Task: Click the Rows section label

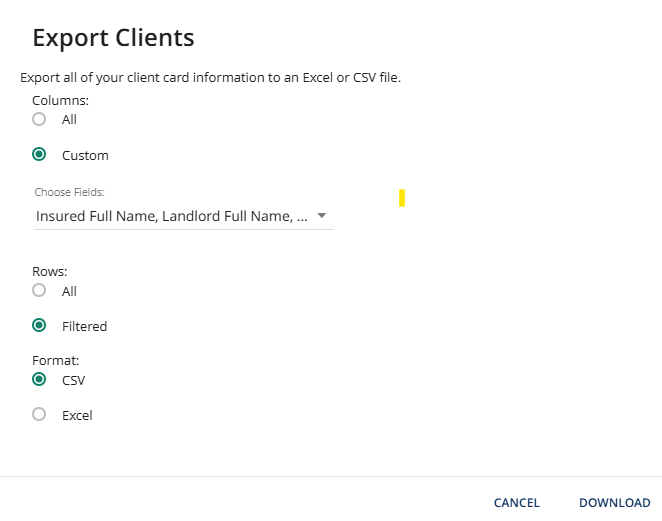Action: [x=49, y=271]
